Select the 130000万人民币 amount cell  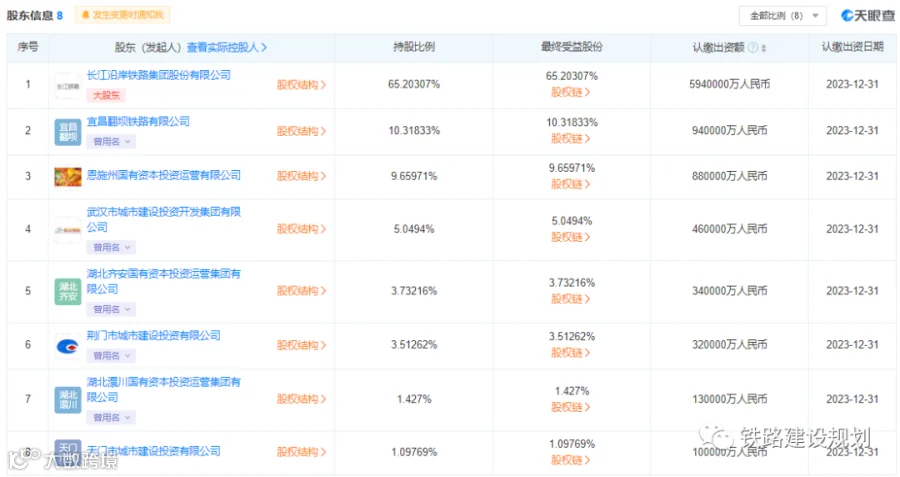(x=730, y=399)
